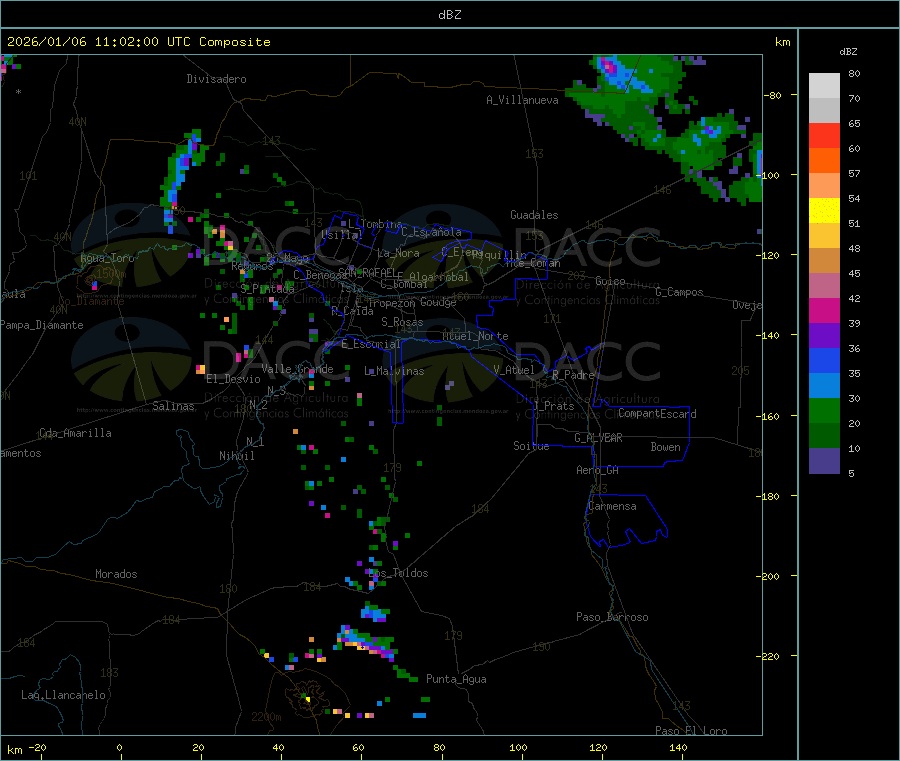This screenshot has width=900, height=761.
Task: Click the 2026/01/06 11:02:00 UTC Composite timestamp
Action: click(x=139, y=42)
